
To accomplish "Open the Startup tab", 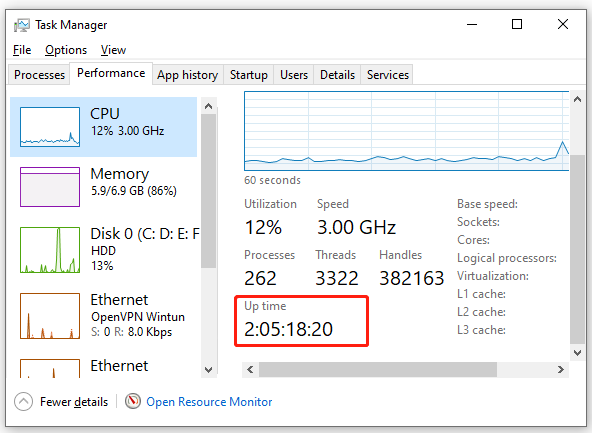I will click(x=249, y=75).
